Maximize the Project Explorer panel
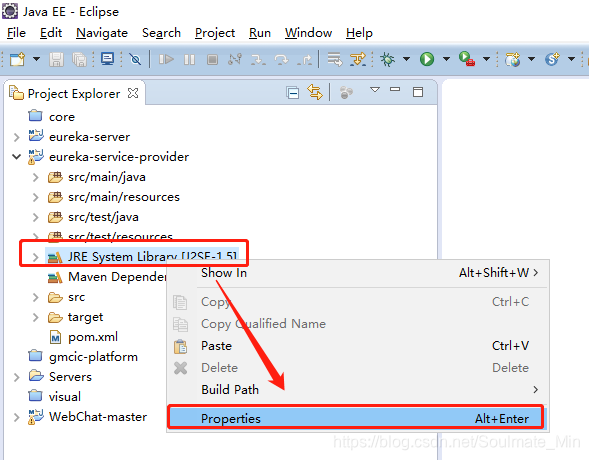This screenshot has height=460, width=589. pos(418,92)
